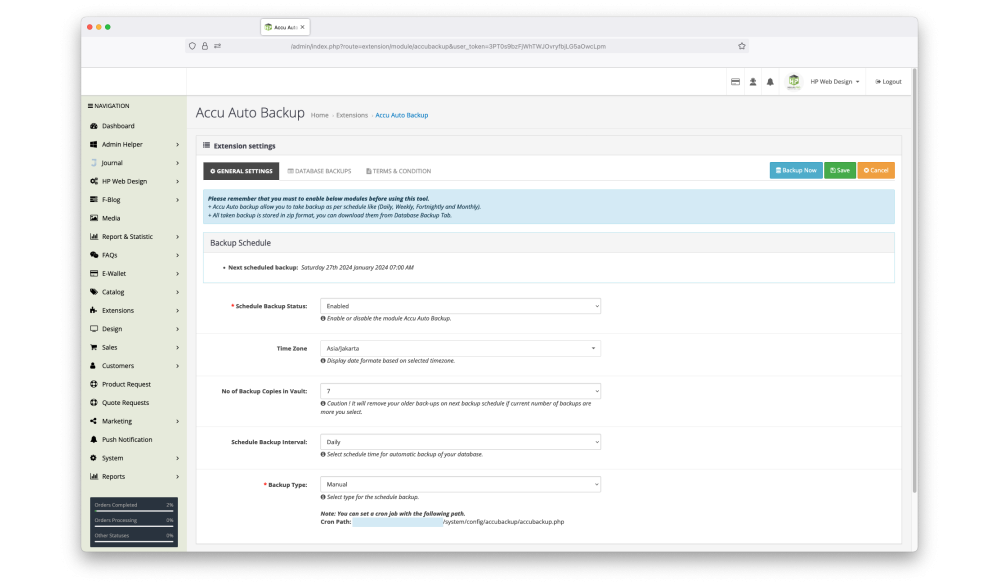Click the Media image icon in sidebar
The height and width of the screenshot is (585, 1000).
click(x=93, y=218)
